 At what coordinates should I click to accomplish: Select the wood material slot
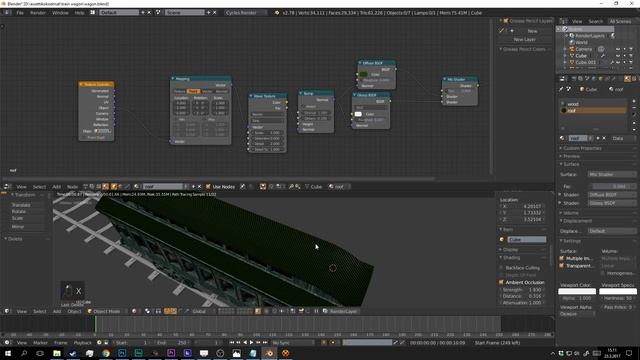594,104
